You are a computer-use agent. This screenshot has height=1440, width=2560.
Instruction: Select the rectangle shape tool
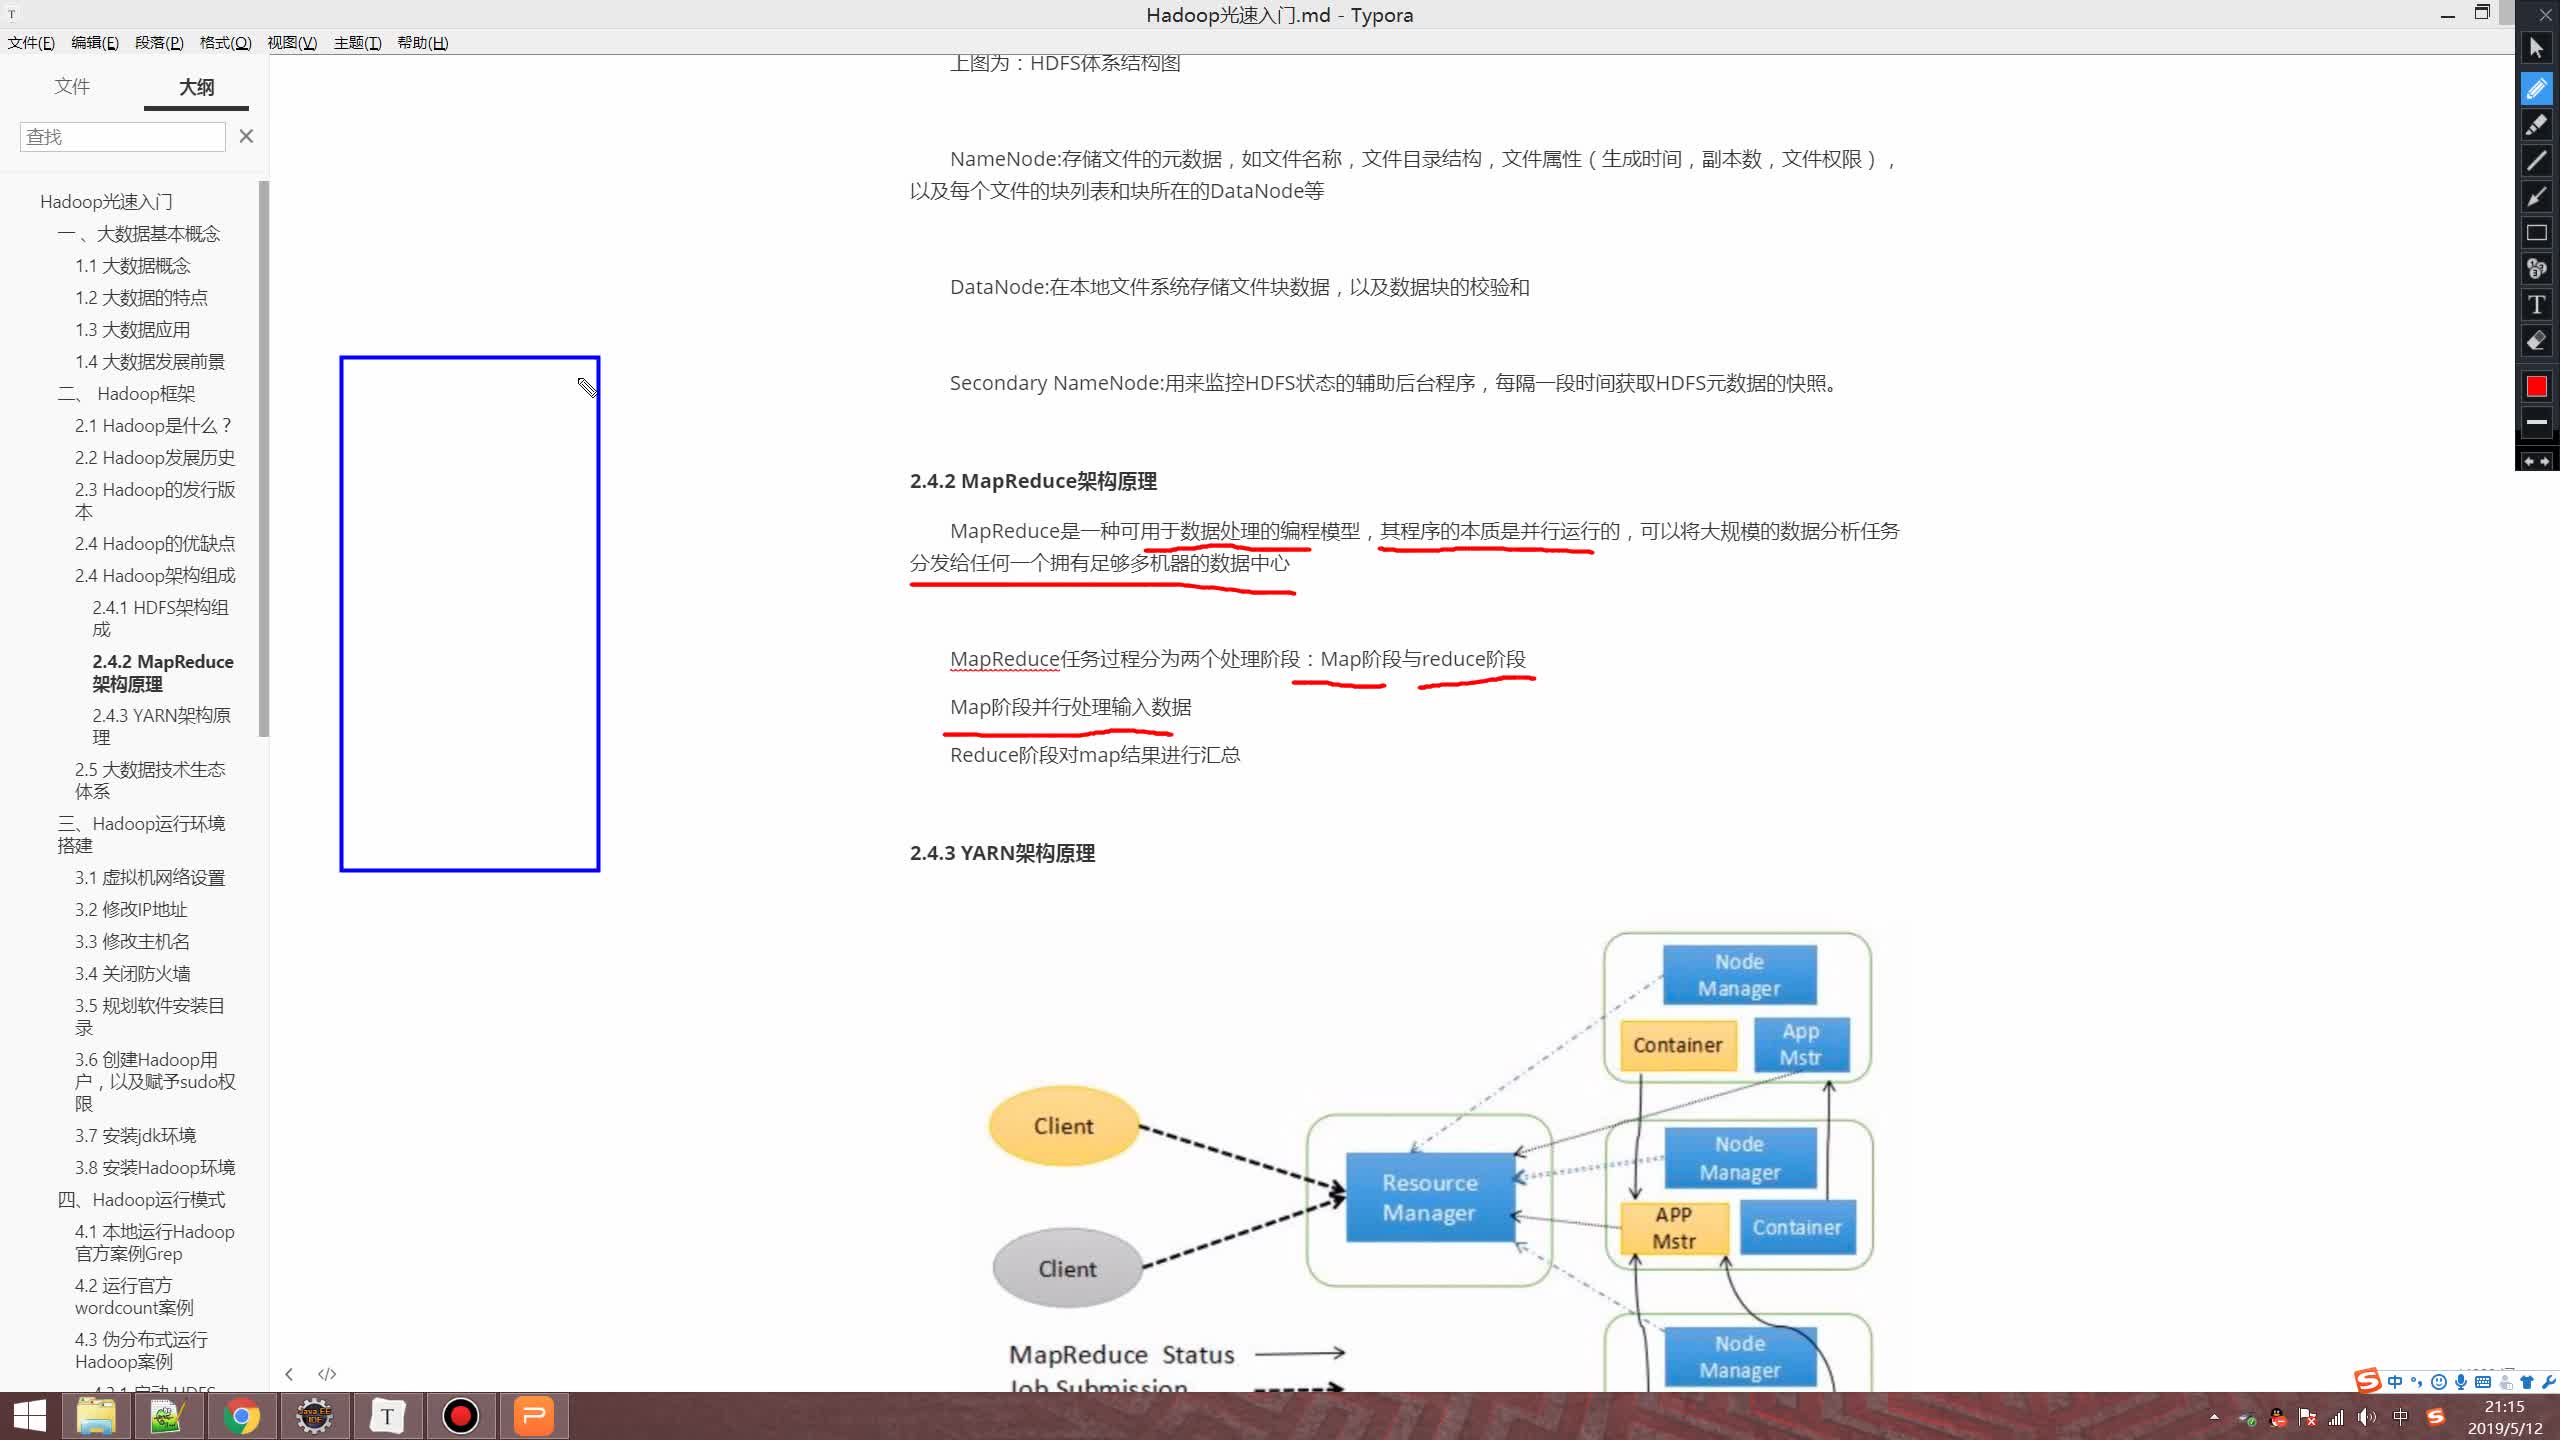pyautogui.click(x=2536, y=233)
